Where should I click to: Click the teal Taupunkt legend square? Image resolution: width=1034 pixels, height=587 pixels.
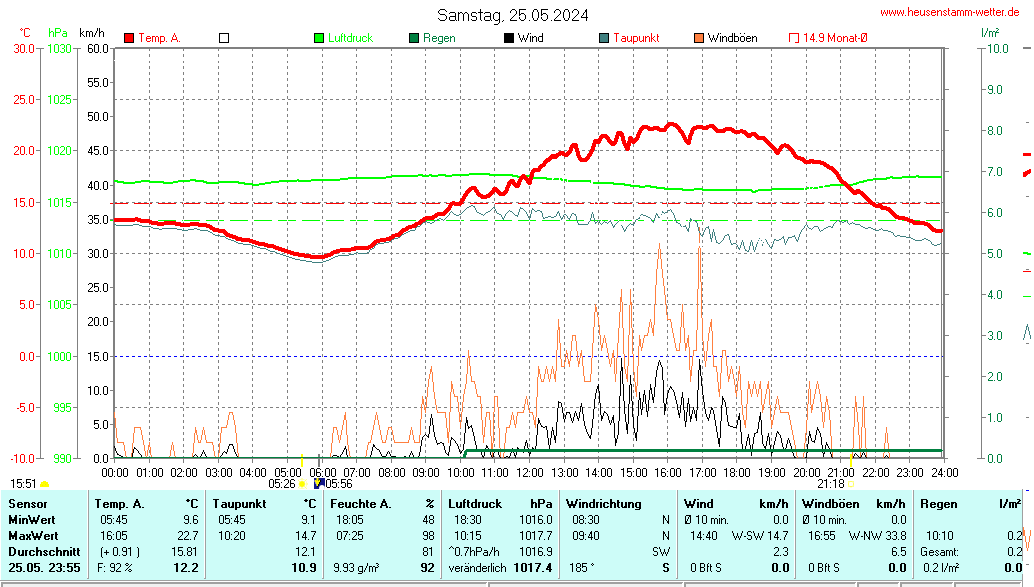(x=604, y=38)
